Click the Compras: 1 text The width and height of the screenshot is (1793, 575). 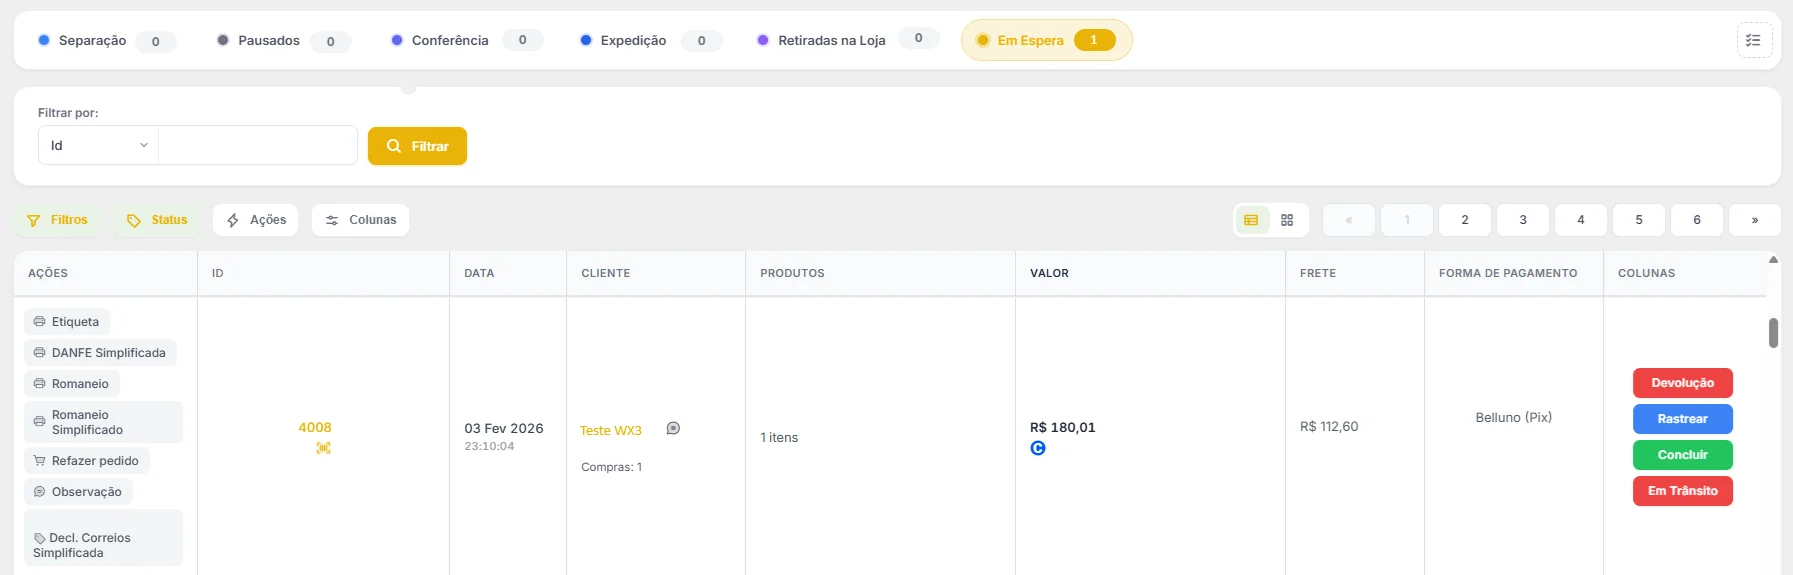coord(612,467)
